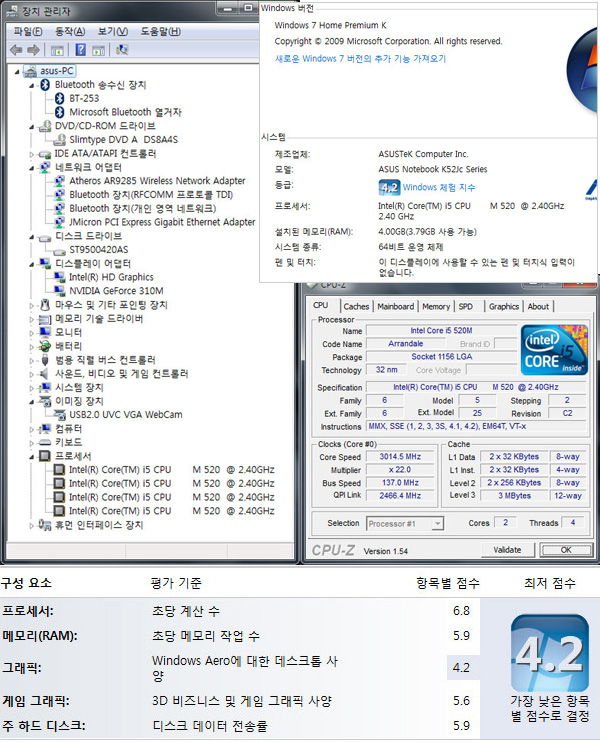
Task: Collapse the 이미징 장치 node
Action: click(x=31, y=402)
